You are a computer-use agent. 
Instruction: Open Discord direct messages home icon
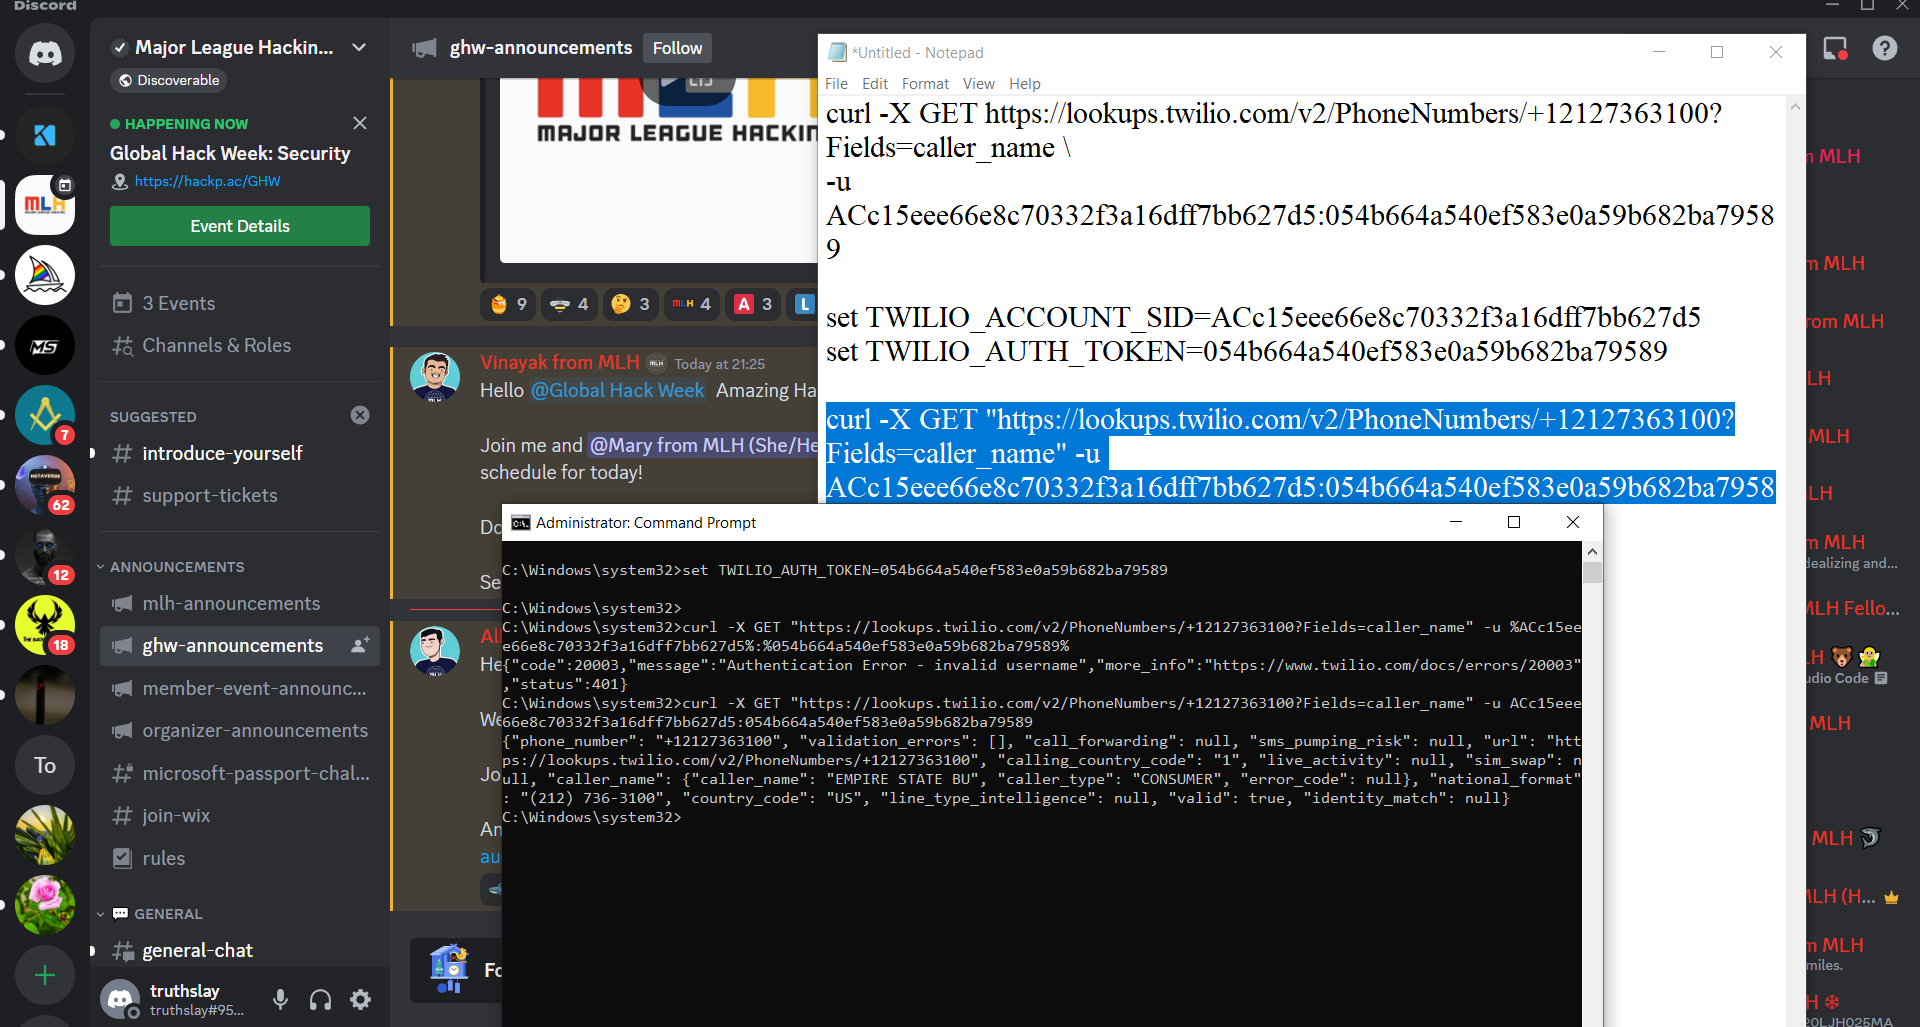pyautogui.click(x=45, y=53)
